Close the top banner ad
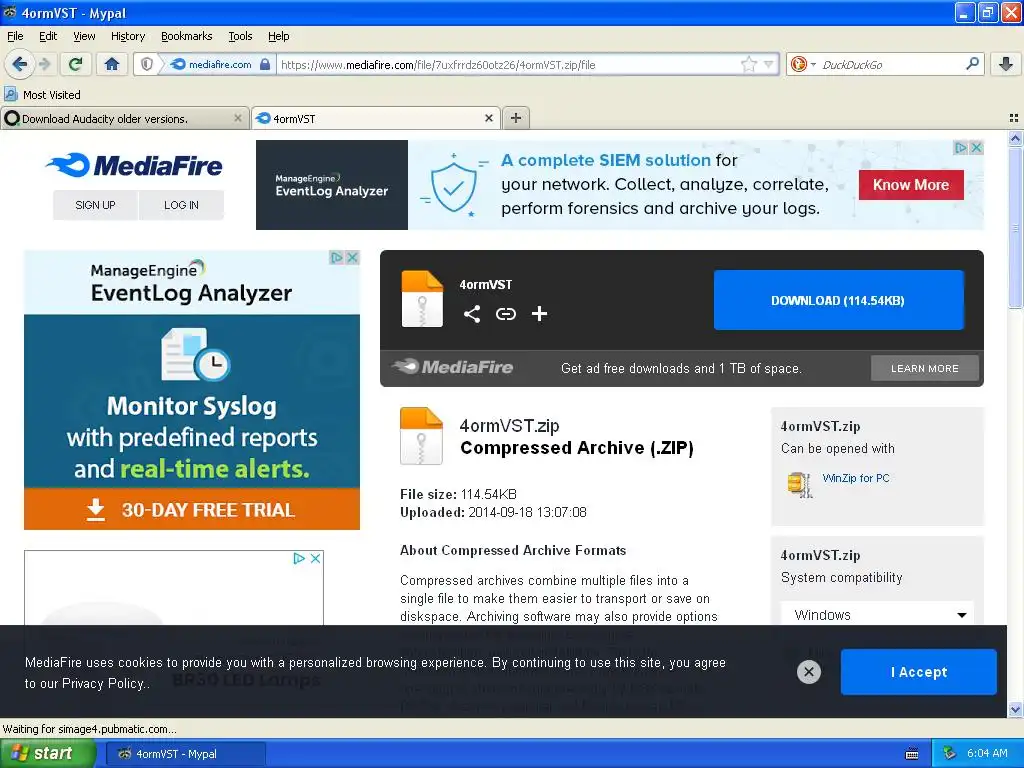This screenshot has width=1024, height=768. click(x=976, y=148)
